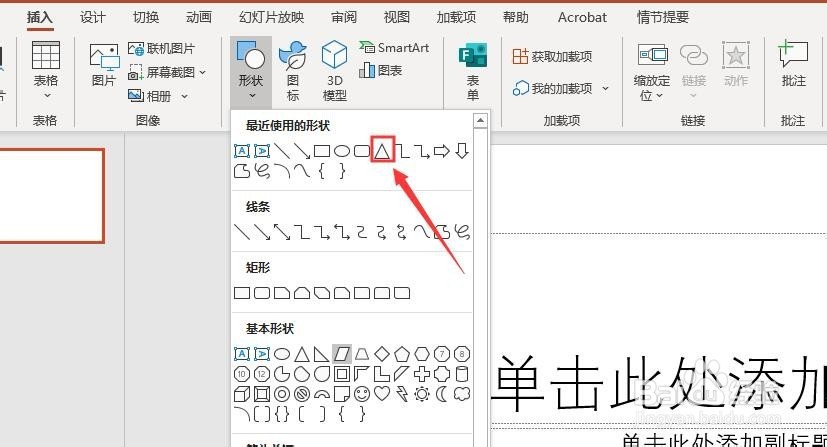Choose the sun shape
Image resolution: width=827 pixels, height=447 pixels.
[422, 394]
